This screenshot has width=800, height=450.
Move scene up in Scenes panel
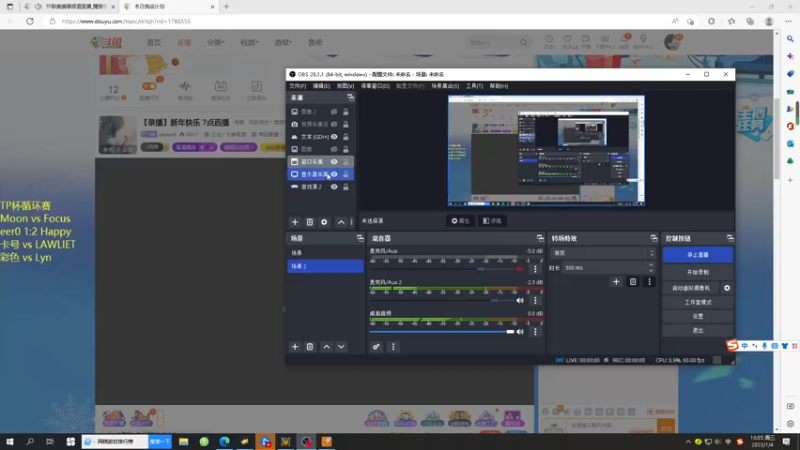click(x=327, y=347)
